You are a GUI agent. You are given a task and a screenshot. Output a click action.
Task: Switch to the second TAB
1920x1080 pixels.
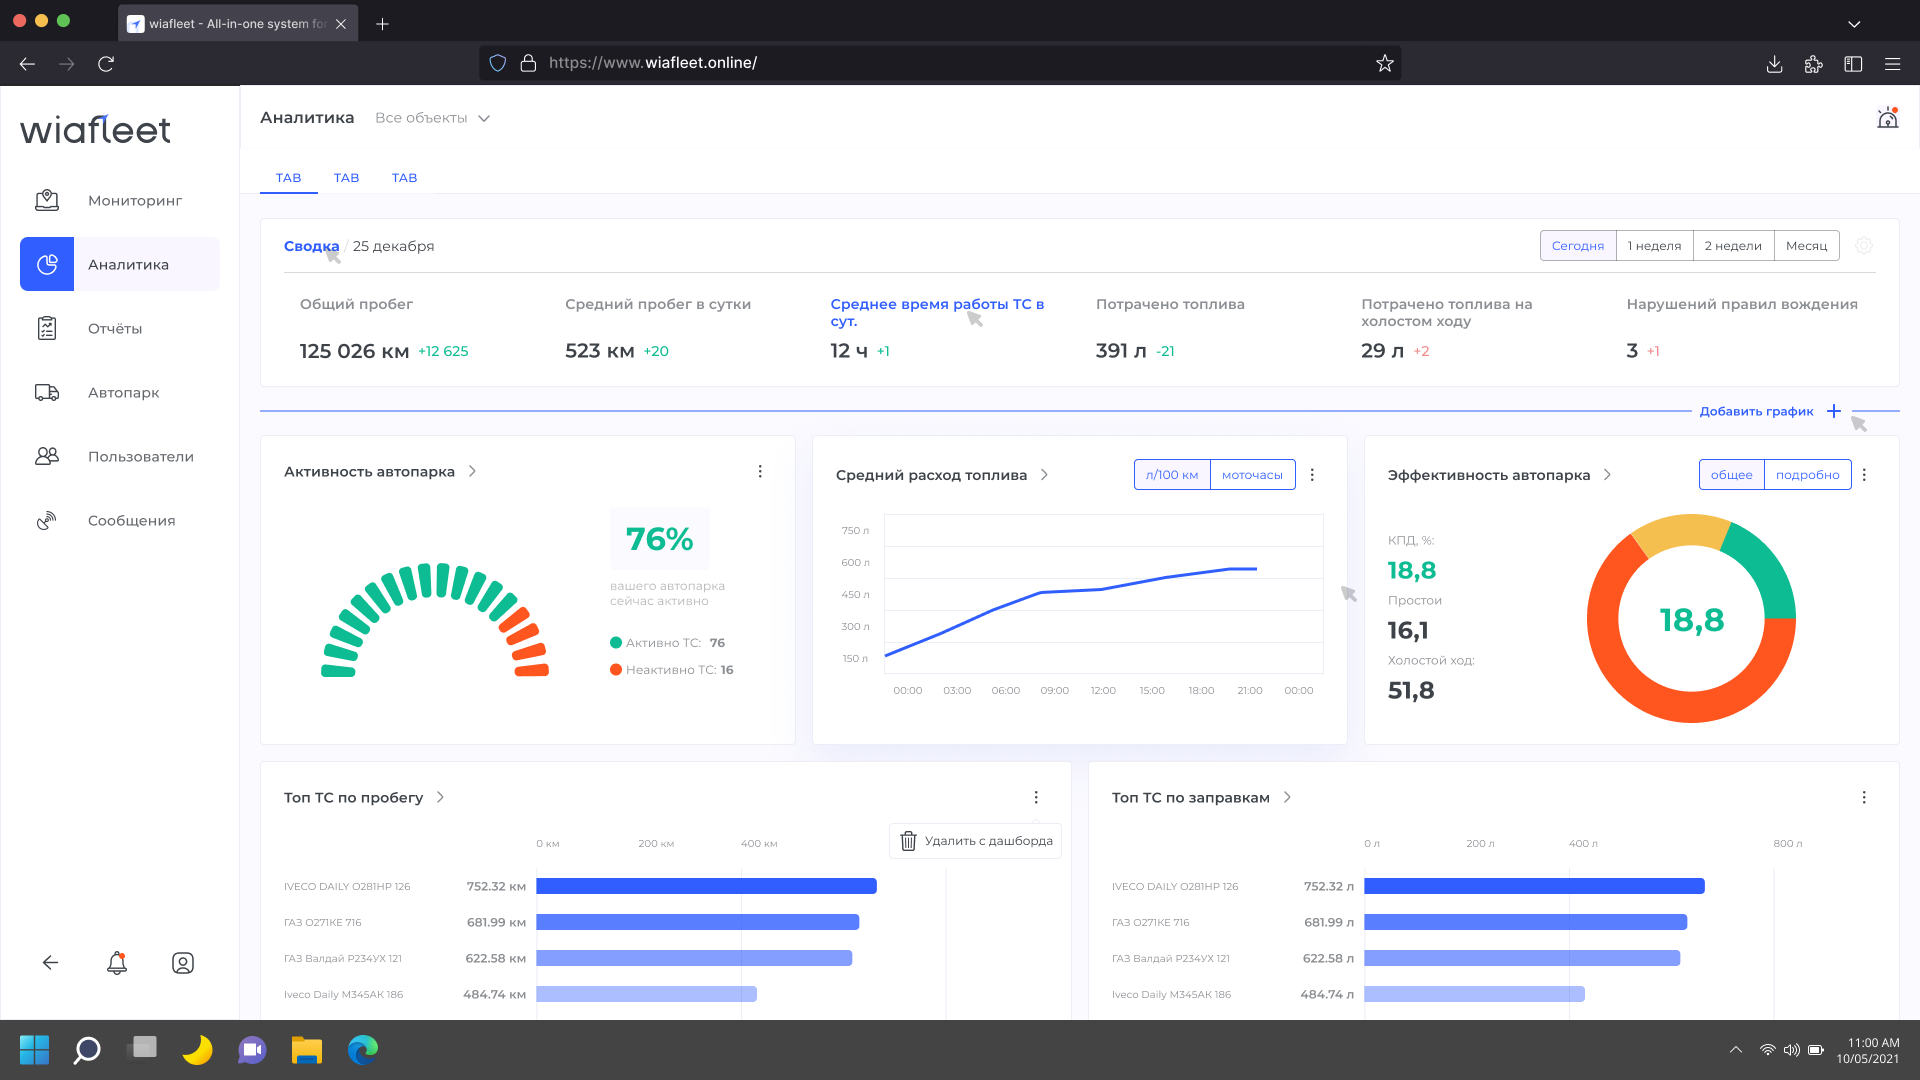(346, 178)
